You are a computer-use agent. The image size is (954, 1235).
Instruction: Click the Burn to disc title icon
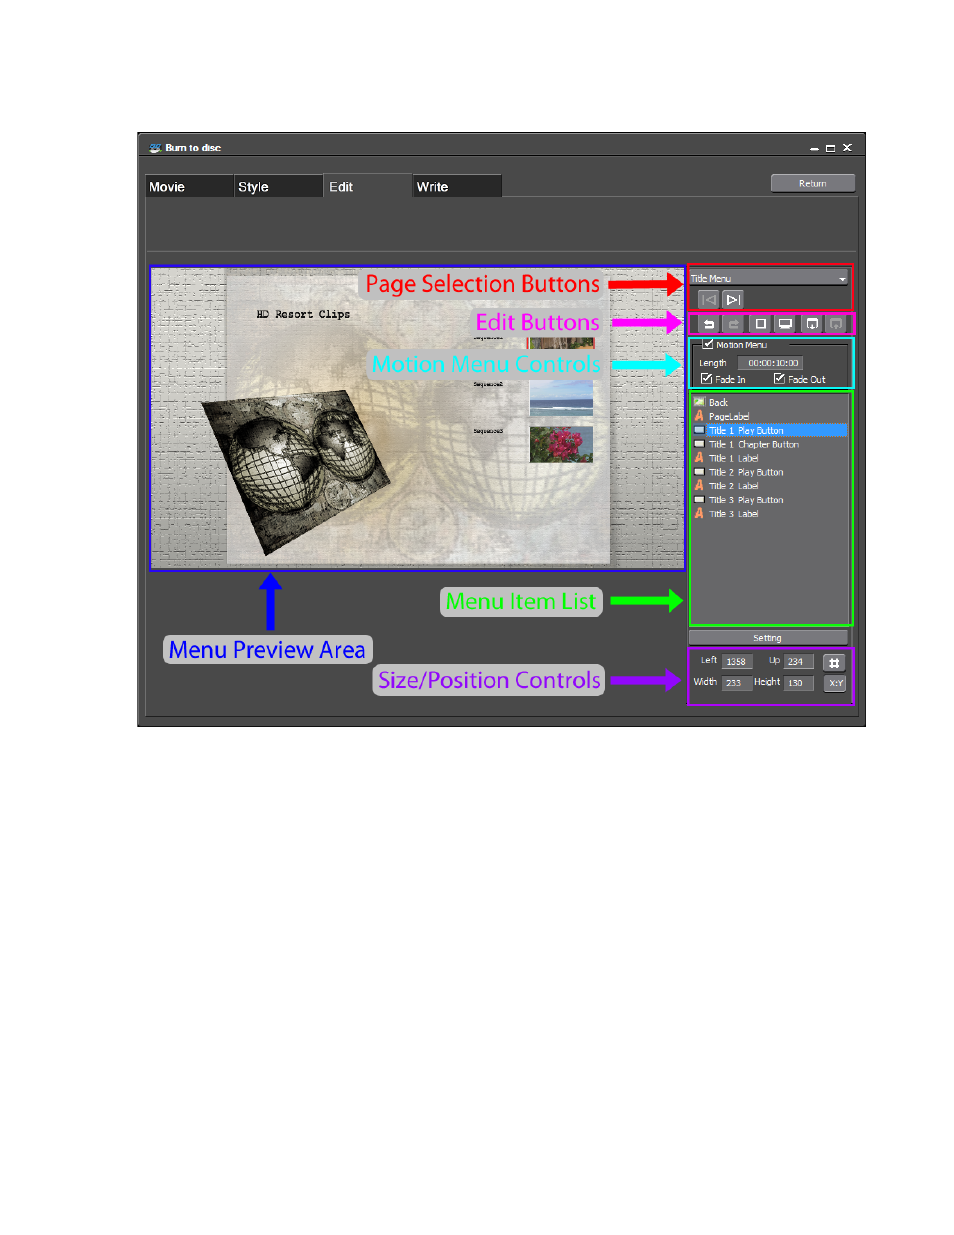point(155,148)
